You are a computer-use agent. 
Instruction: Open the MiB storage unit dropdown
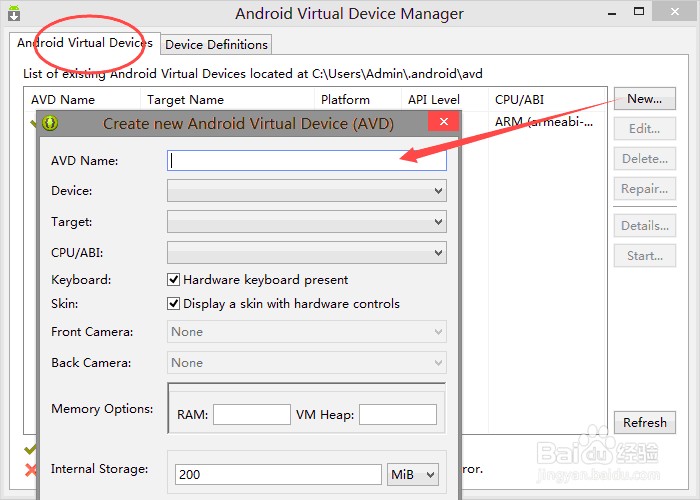pos(413,475)
